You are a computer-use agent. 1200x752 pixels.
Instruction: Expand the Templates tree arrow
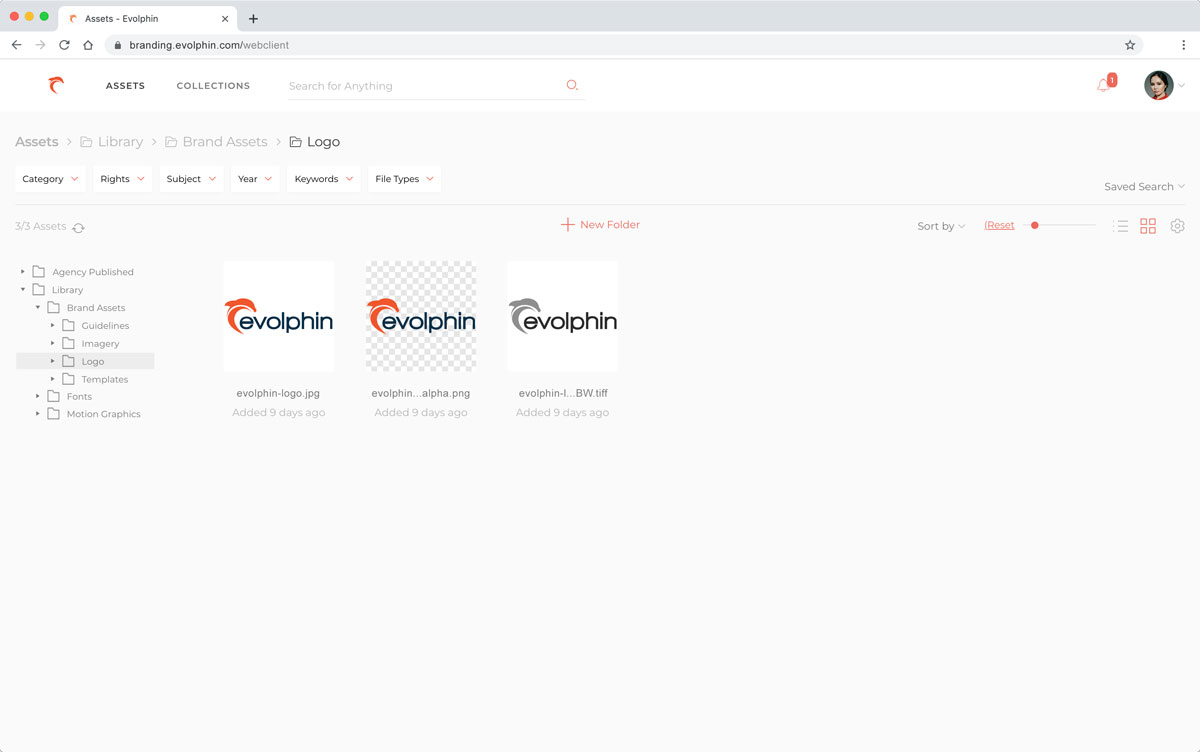(53, 379)
